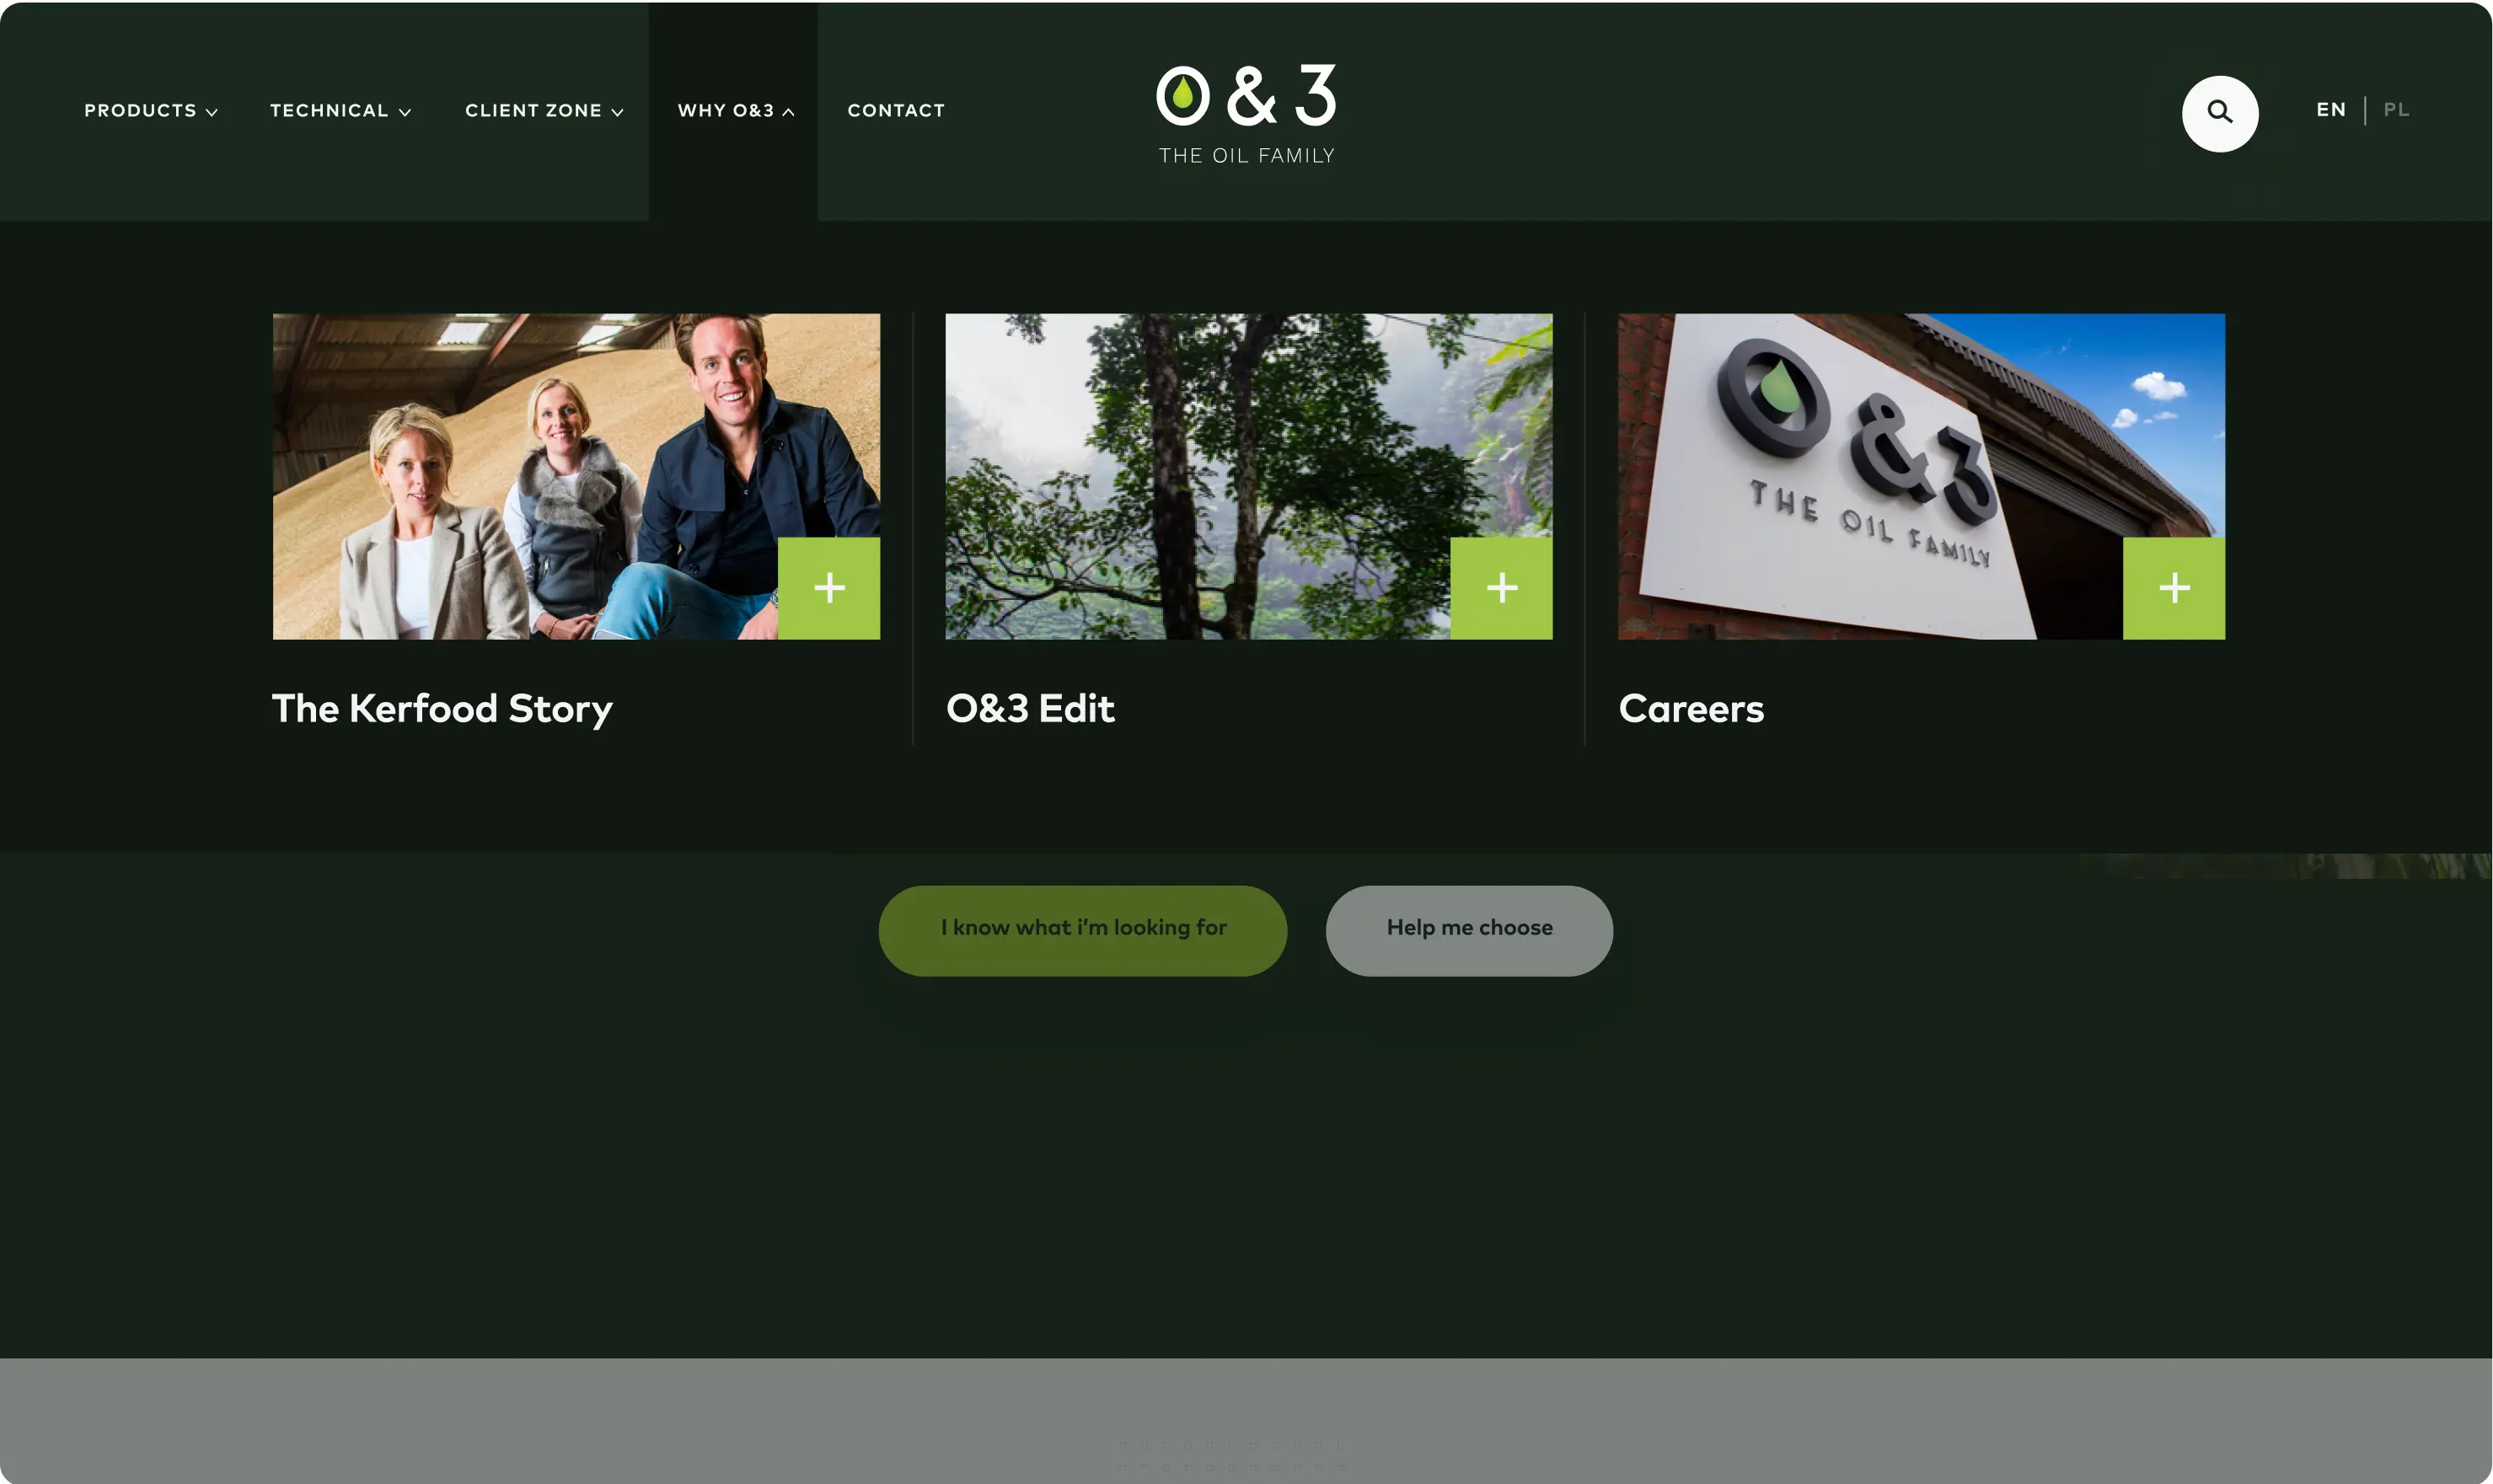This screenshot has width=2493, height=1484.
Task: Open the Careers sign image
Action: click(1921, 476)
